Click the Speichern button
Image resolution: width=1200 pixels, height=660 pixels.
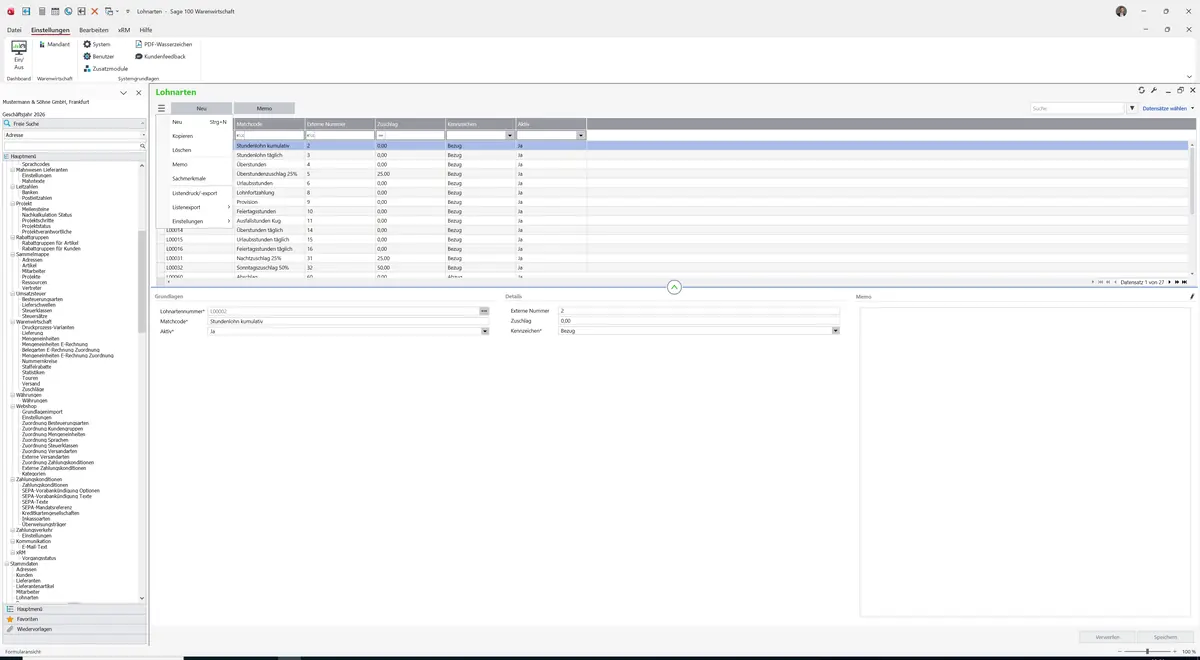click(x=1166, y=637)
